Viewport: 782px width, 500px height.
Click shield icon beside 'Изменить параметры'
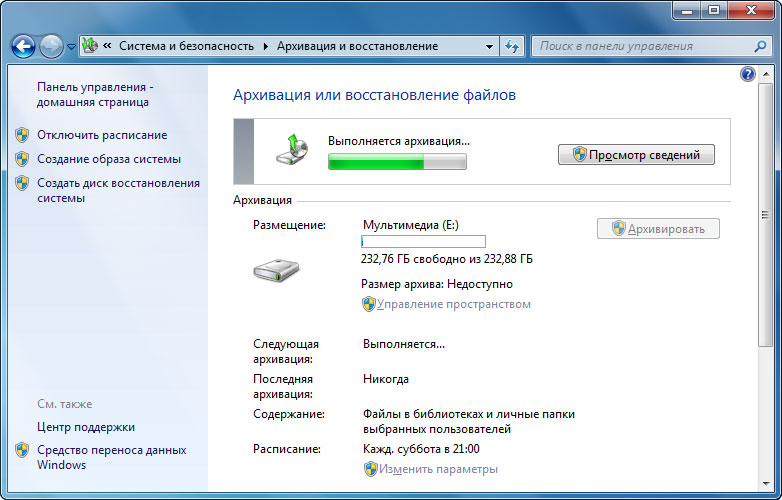click(371, 469)
